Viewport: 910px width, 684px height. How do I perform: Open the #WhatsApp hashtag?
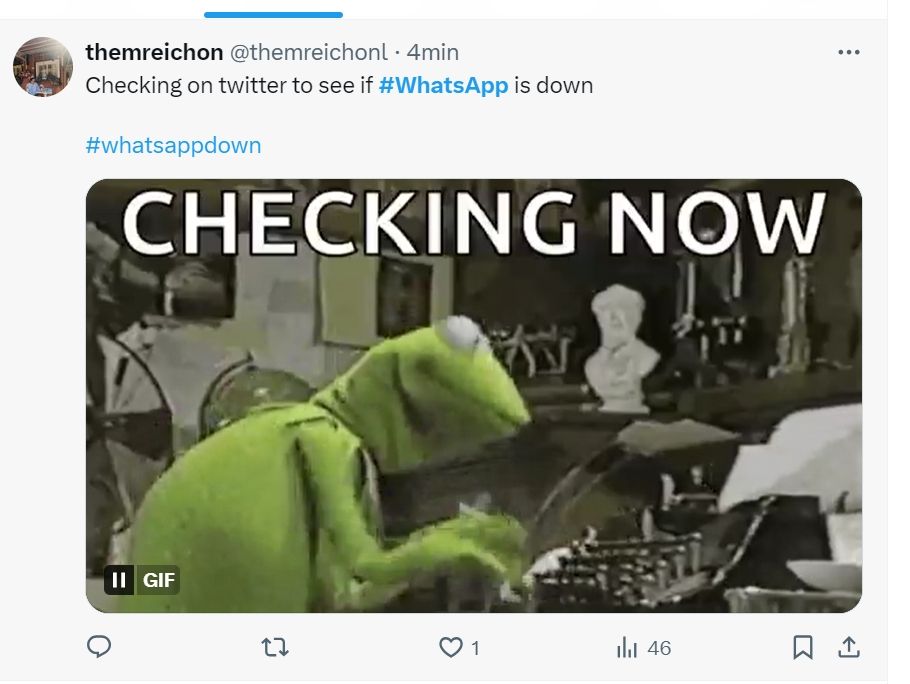[x=443, y=85]
